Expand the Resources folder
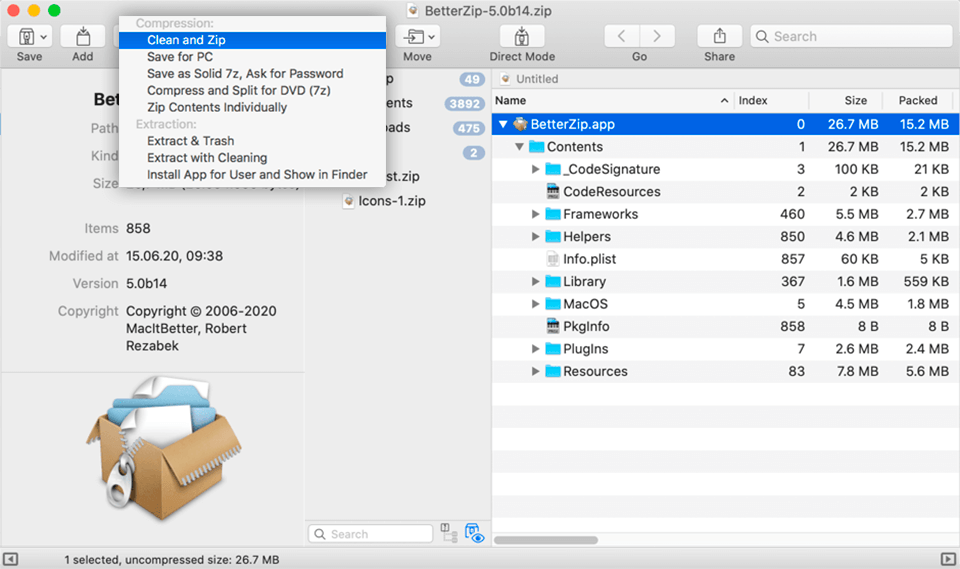The height and width of the screenshot is (569, 960). coord(536,372)
